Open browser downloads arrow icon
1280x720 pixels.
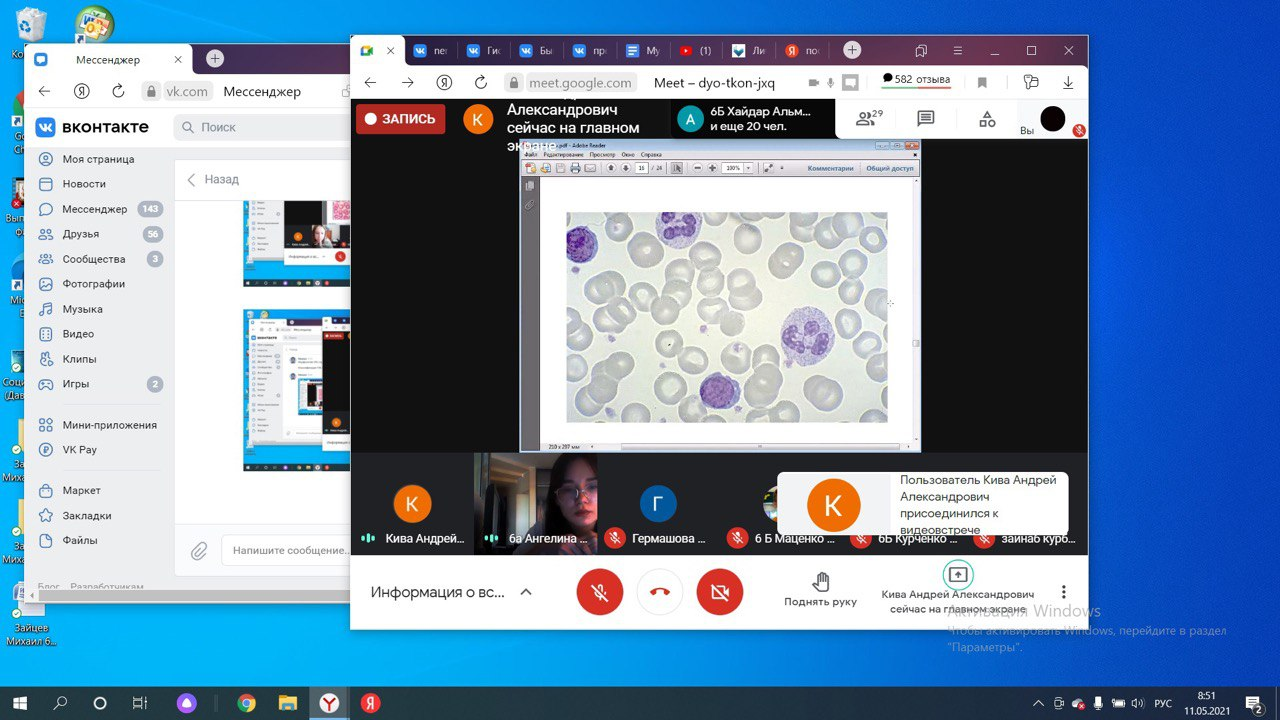(1068, 83)
